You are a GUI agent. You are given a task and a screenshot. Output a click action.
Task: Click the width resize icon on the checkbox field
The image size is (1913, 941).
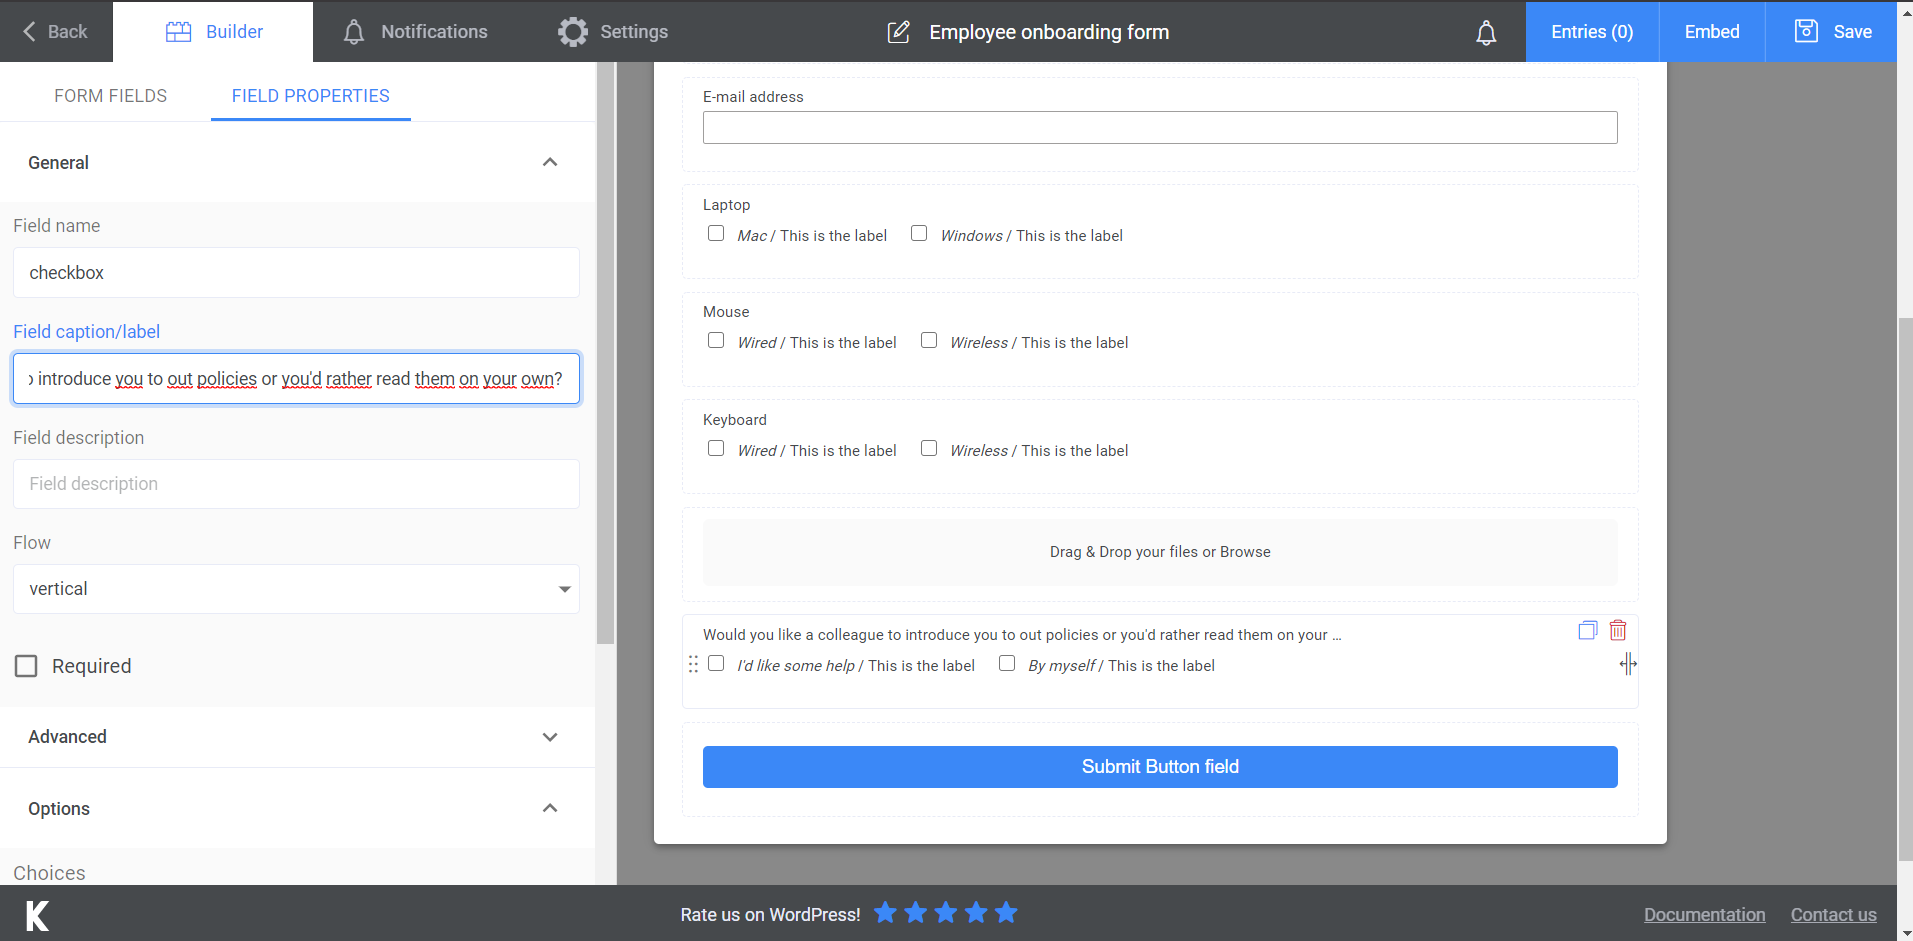[x=1628, y=663]
